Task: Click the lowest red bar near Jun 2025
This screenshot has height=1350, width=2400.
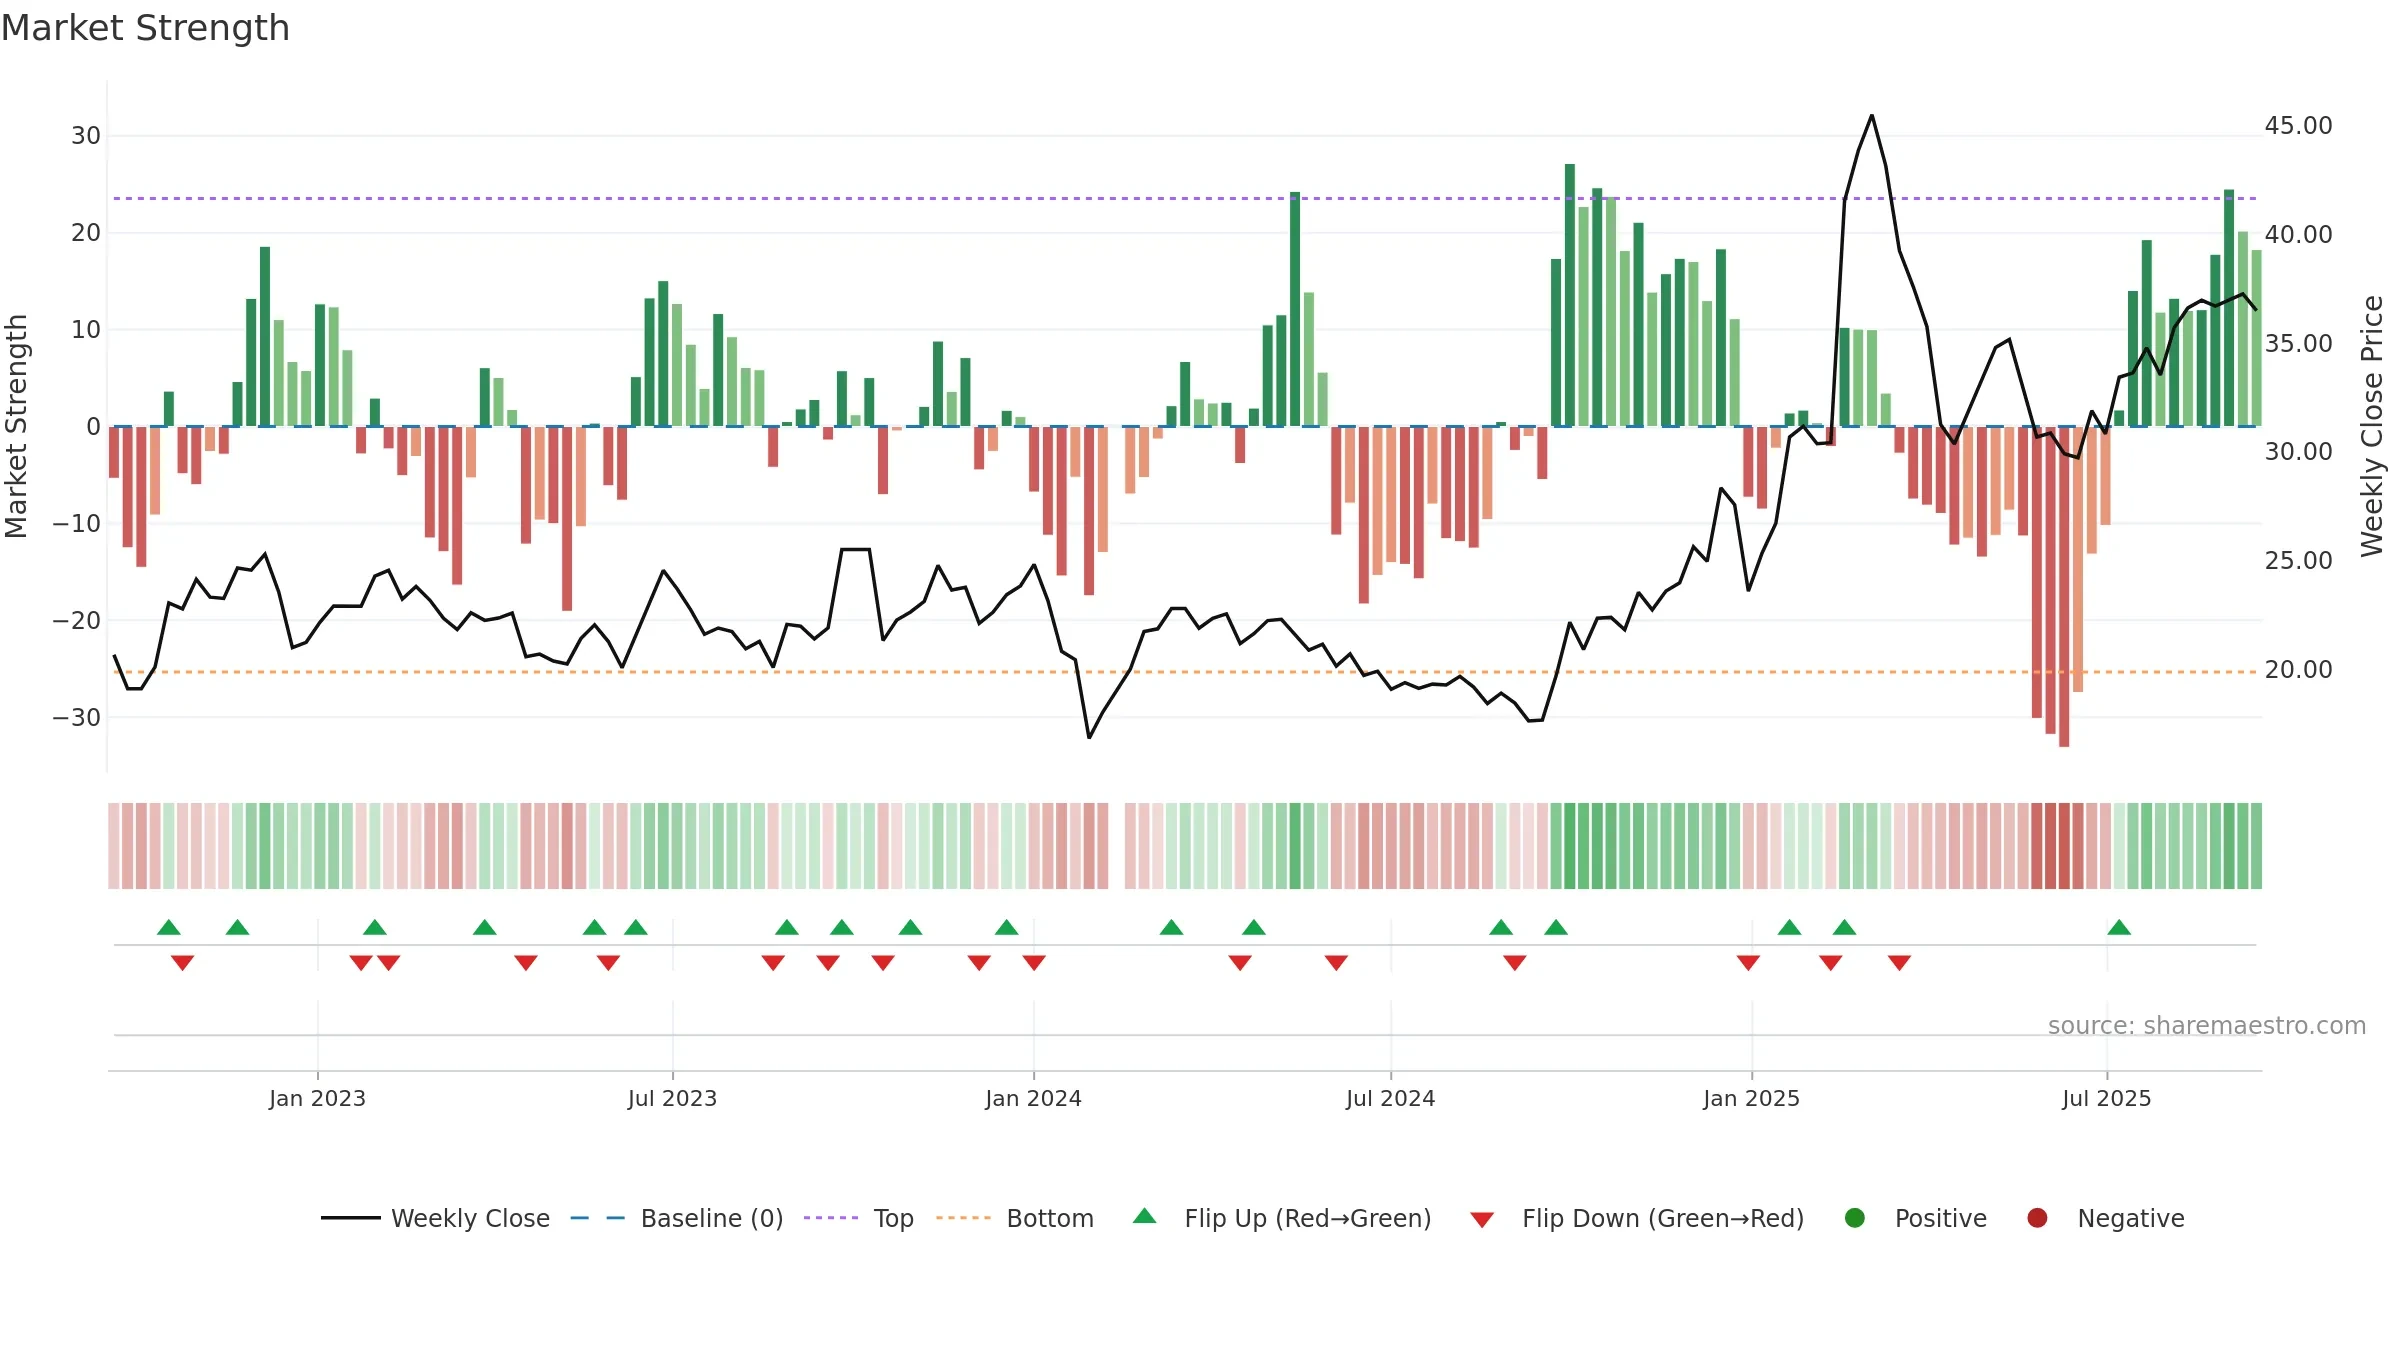Action: pos(2064,586)
